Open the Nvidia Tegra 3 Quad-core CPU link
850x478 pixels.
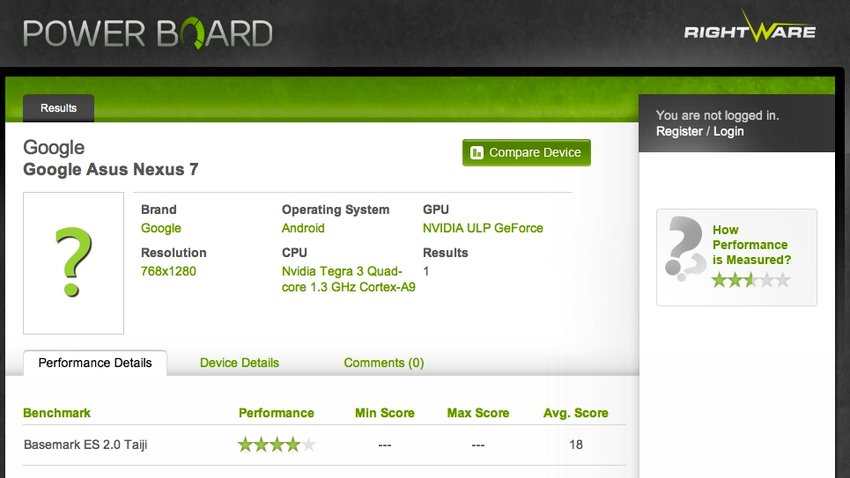click(x=349, y=279)
